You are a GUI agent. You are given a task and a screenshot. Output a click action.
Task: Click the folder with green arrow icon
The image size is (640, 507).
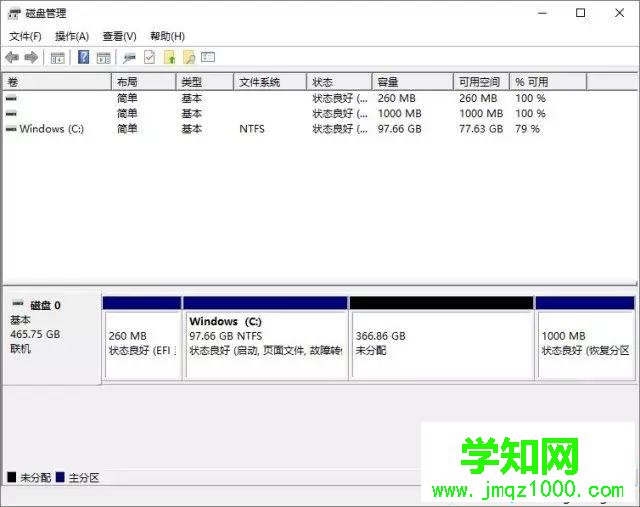point(169,57)
